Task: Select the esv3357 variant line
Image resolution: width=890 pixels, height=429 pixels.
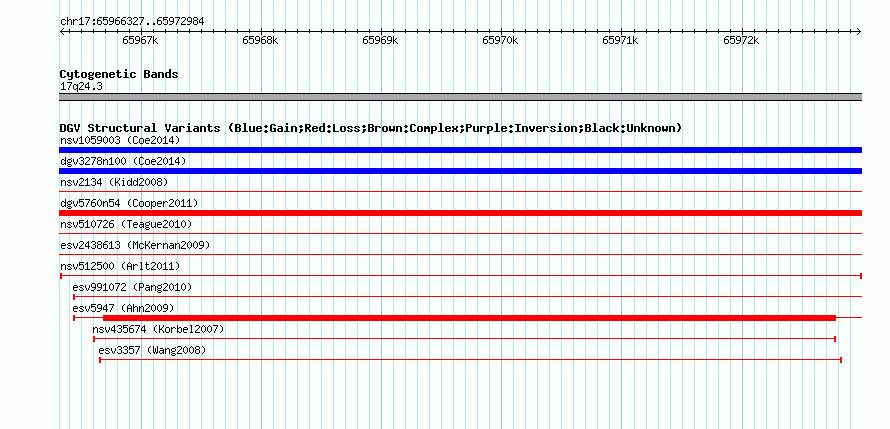Action: [471, 360]
